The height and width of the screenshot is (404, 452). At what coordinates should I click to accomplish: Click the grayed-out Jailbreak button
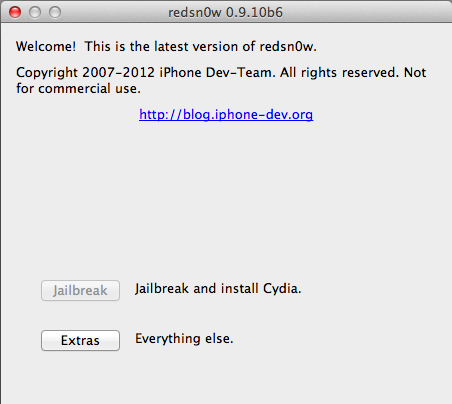click(x=80, y=290)
